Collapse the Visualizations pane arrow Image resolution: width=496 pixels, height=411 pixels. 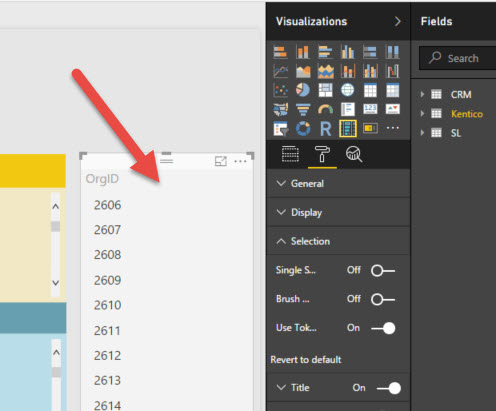point(397,21)
